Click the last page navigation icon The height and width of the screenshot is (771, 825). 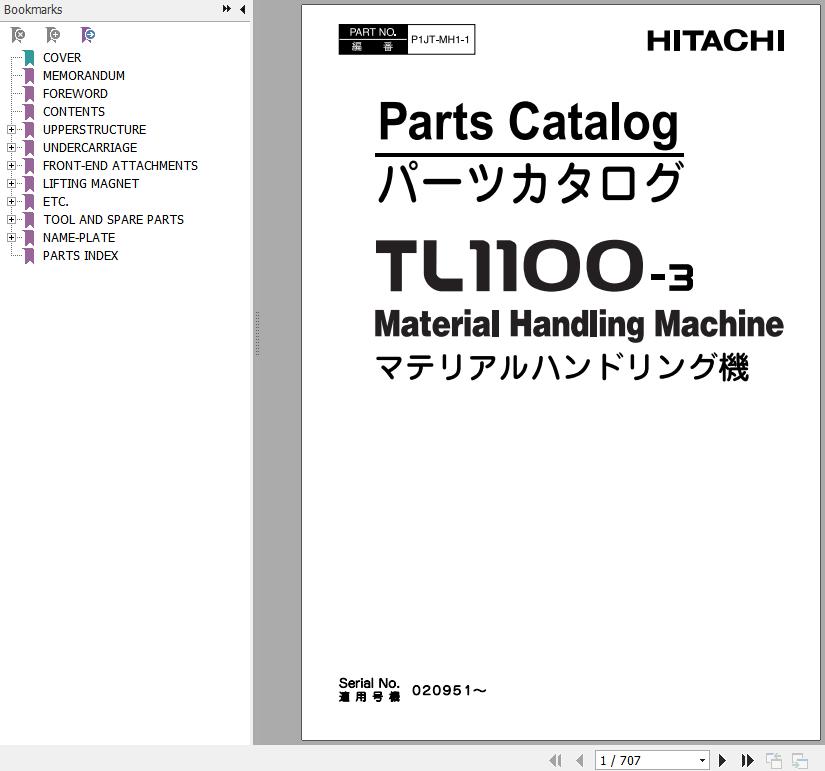[747, 760]
